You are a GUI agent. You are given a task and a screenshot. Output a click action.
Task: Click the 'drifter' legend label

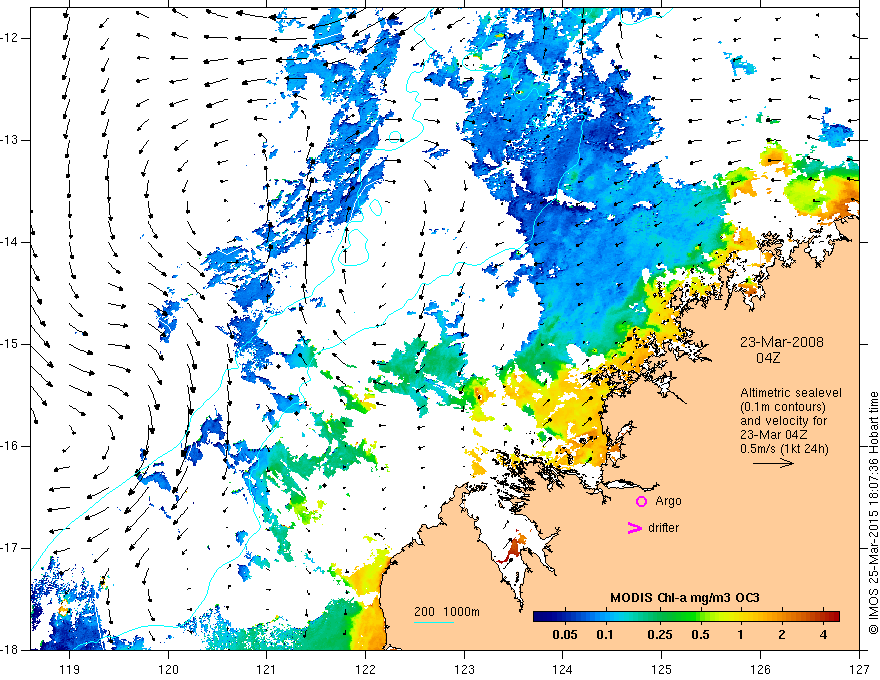[663, 528]
